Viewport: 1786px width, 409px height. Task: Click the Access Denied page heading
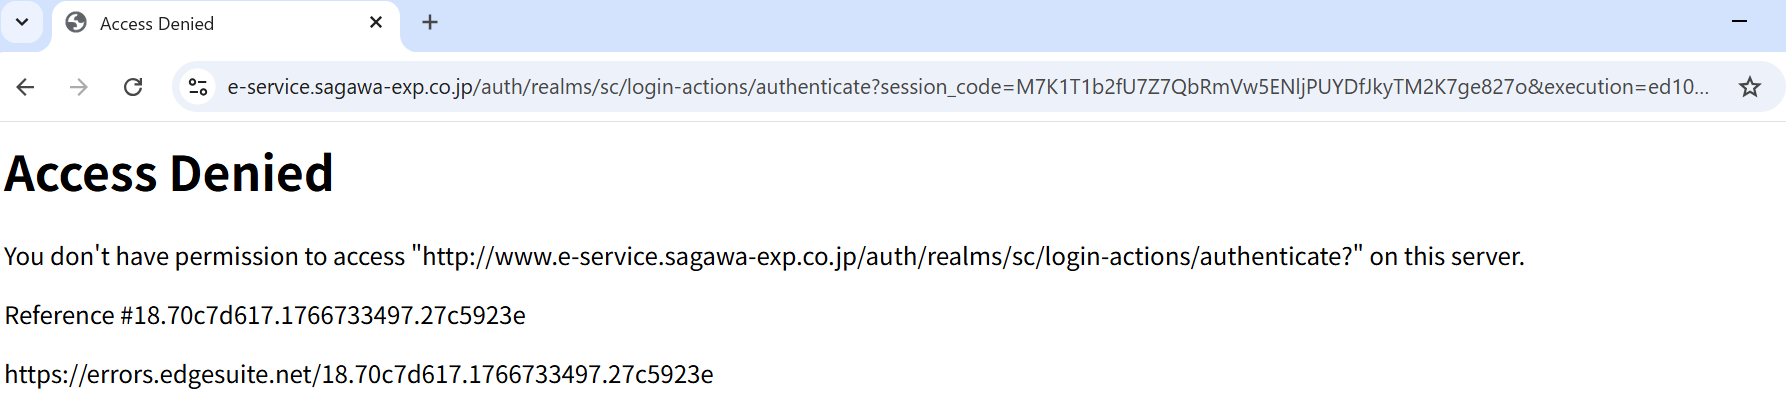click(169, 173)
